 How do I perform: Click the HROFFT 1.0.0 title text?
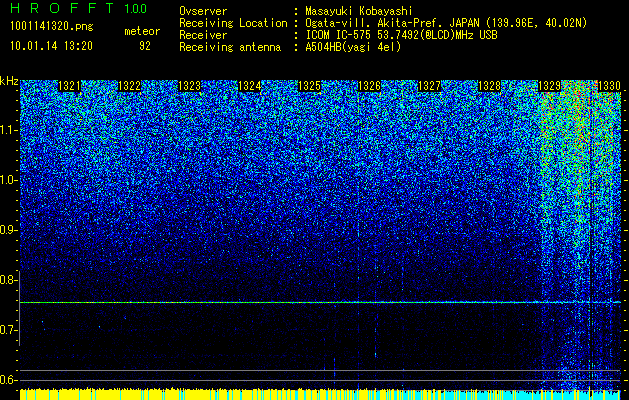click(x=79, y=8)
